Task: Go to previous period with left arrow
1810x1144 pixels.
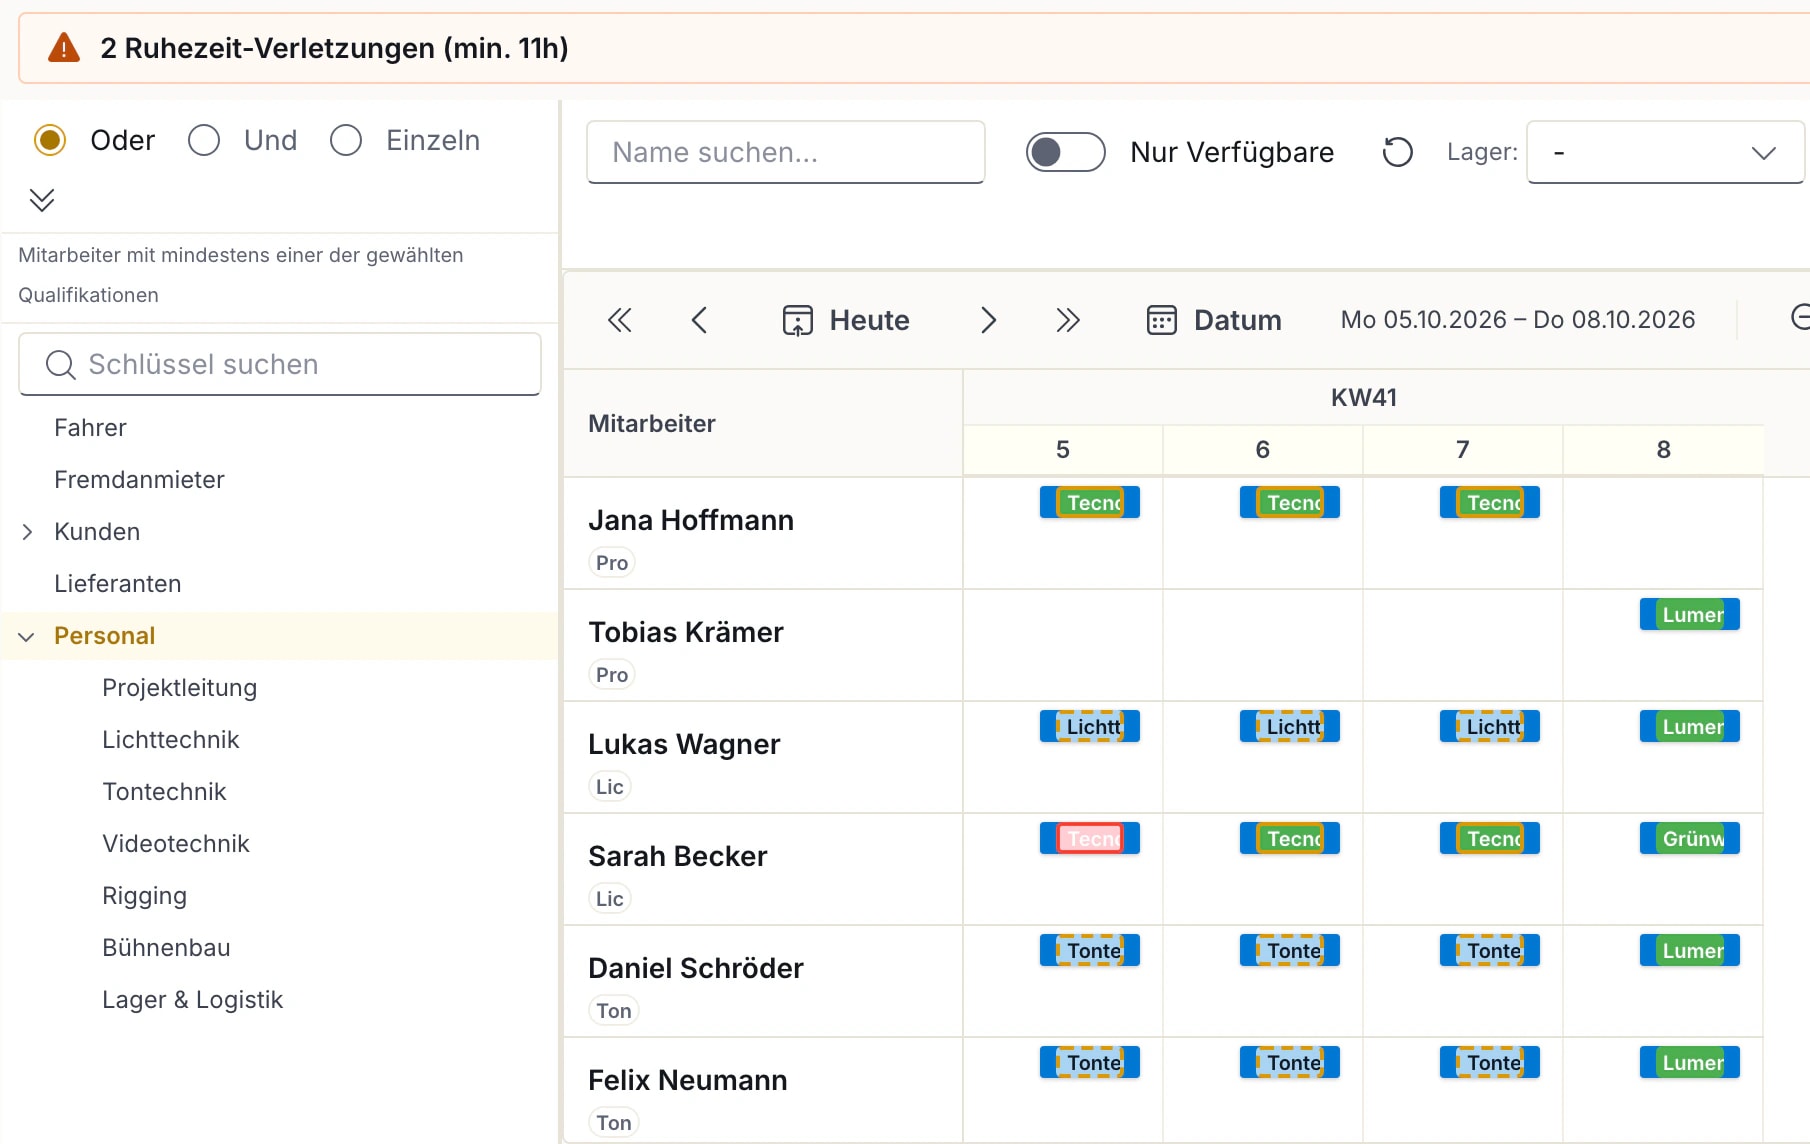Action: 700,320
